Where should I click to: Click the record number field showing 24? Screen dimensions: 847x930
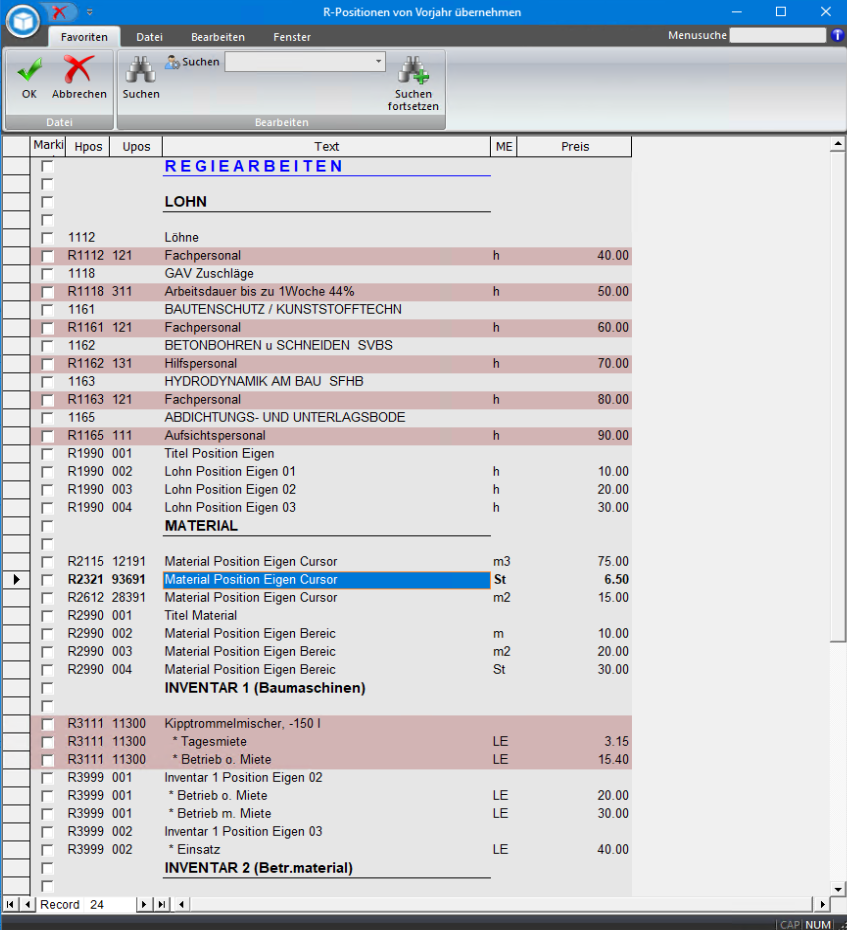click(110, 904)
